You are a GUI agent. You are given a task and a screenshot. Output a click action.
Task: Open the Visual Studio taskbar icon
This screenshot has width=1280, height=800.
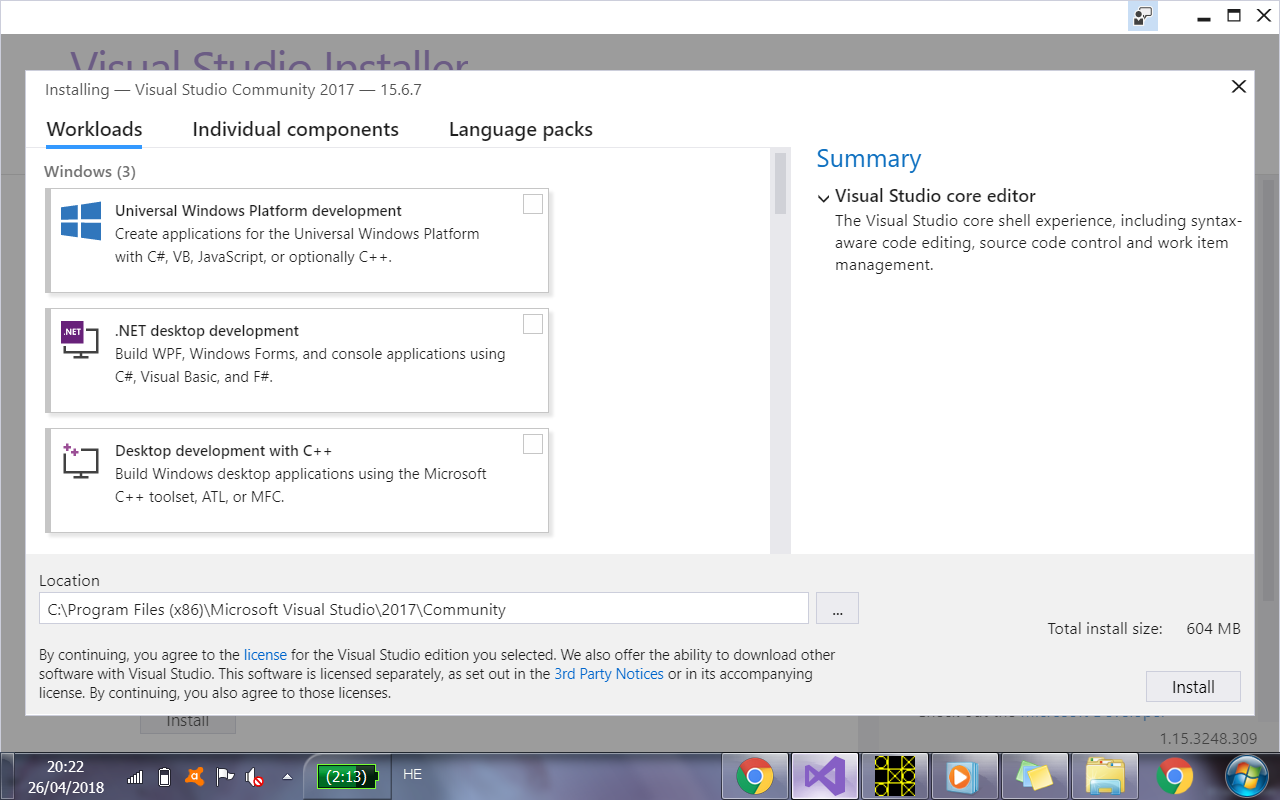tap(825, 776)
